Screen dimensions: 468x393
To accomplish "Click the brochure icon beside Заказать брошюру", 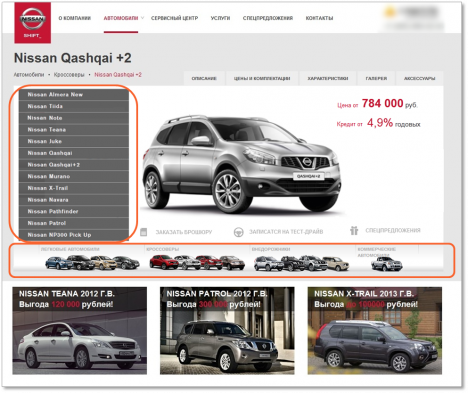I will coord(144,232).
